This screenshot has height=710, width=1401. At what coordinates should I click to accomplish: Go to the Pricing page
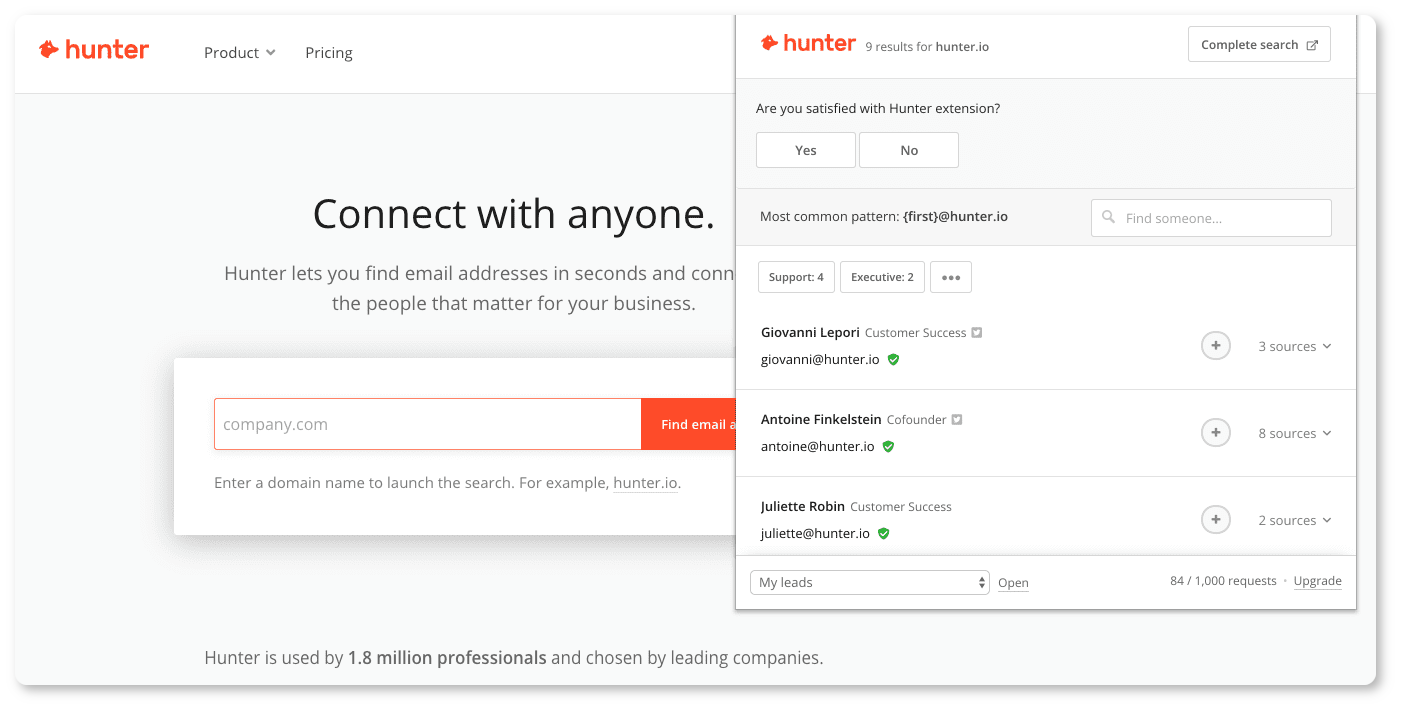coord(329,53)
